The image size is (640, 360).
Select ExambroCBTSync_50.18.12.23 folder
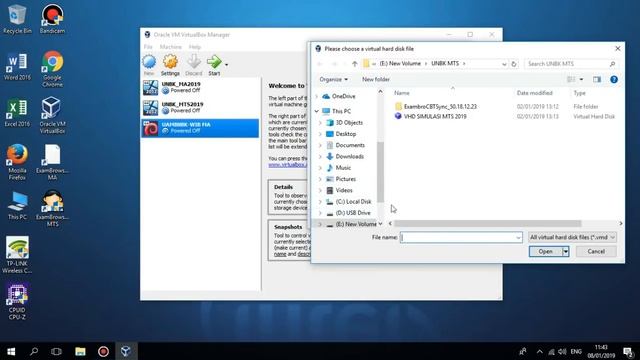pyautogui.click(x=440, y=107)
